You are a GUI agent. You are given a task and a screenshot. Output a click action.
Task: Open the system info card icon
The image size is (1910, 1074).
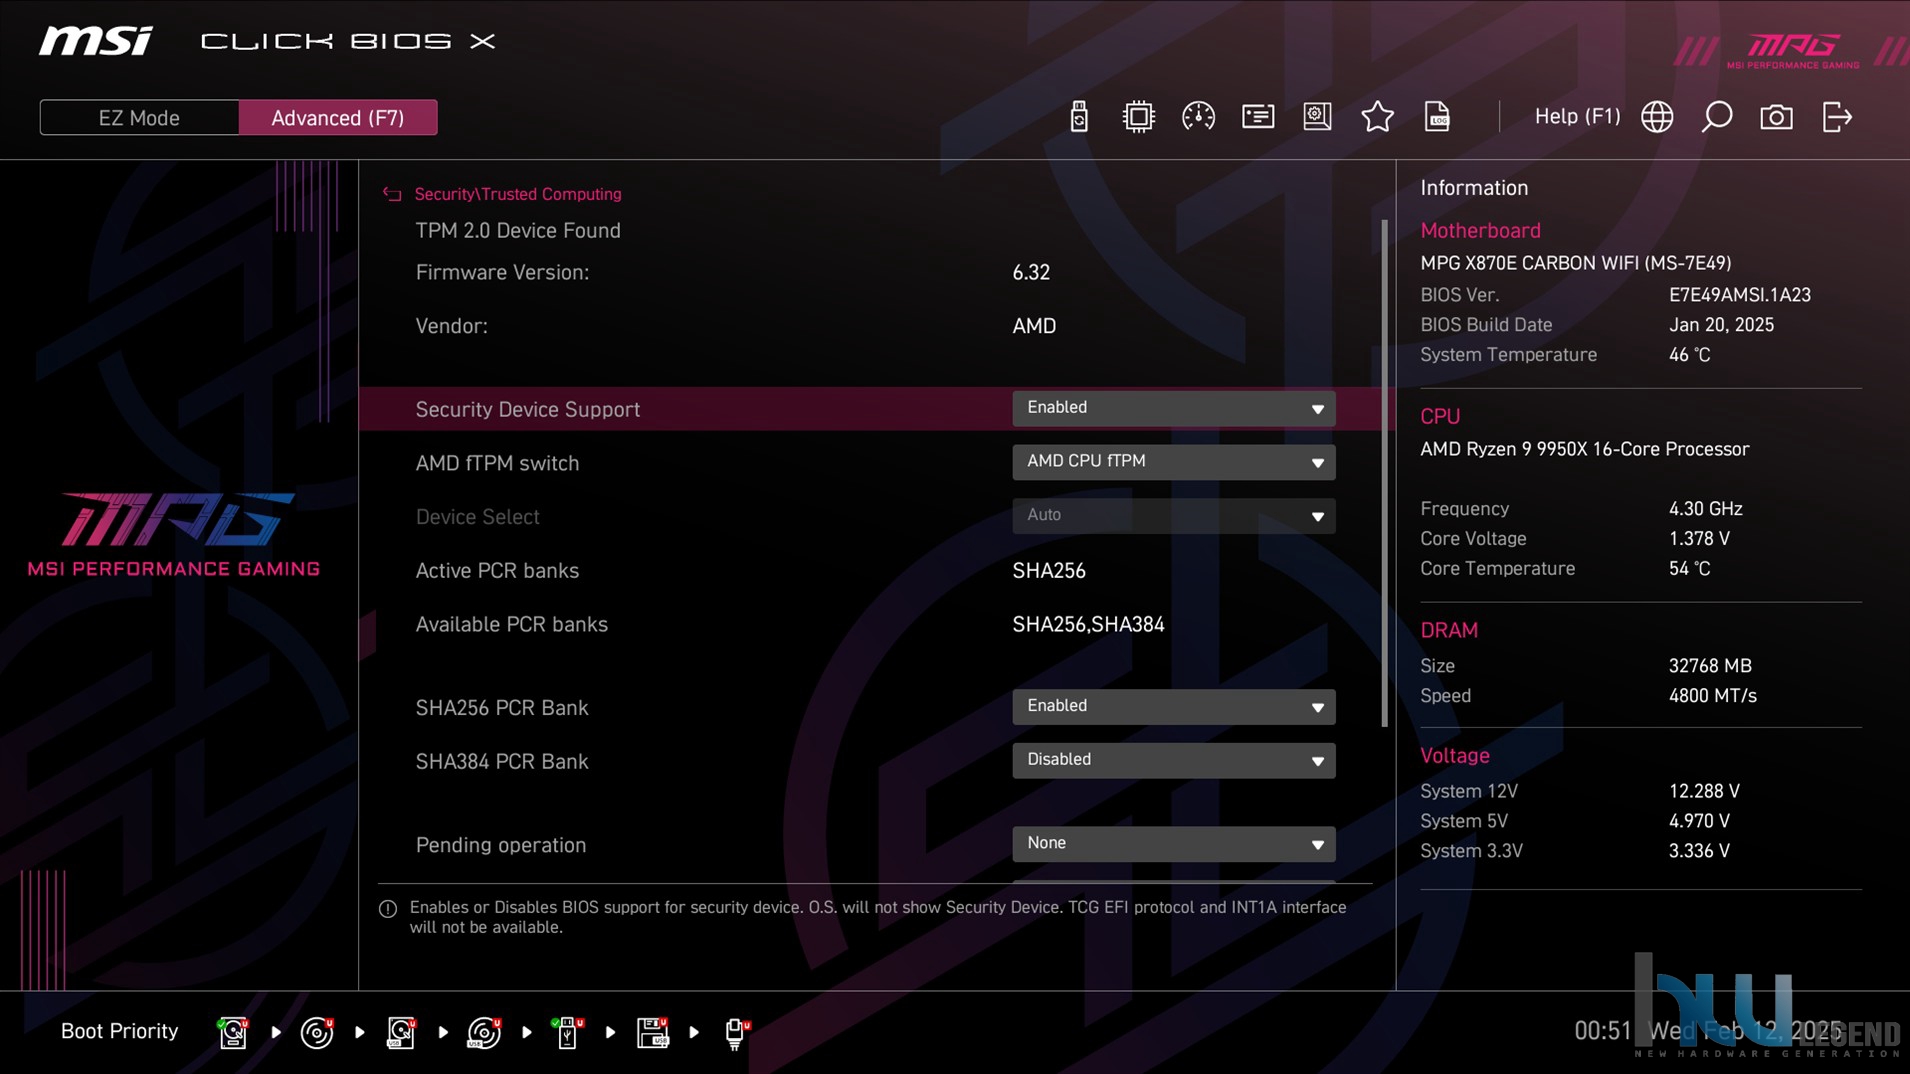point(1258,117)
